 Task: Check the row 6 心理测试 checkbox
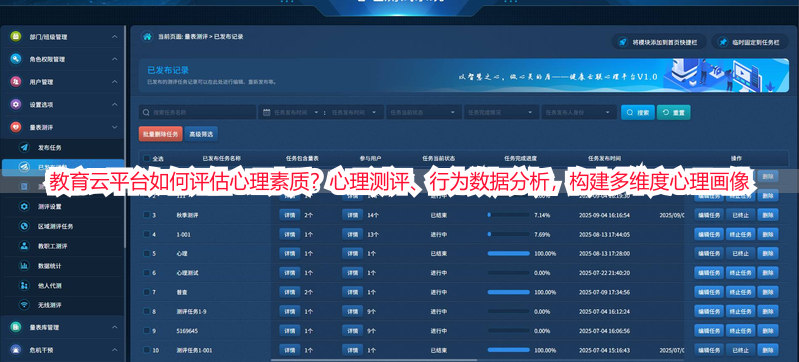tap(147, 273)
